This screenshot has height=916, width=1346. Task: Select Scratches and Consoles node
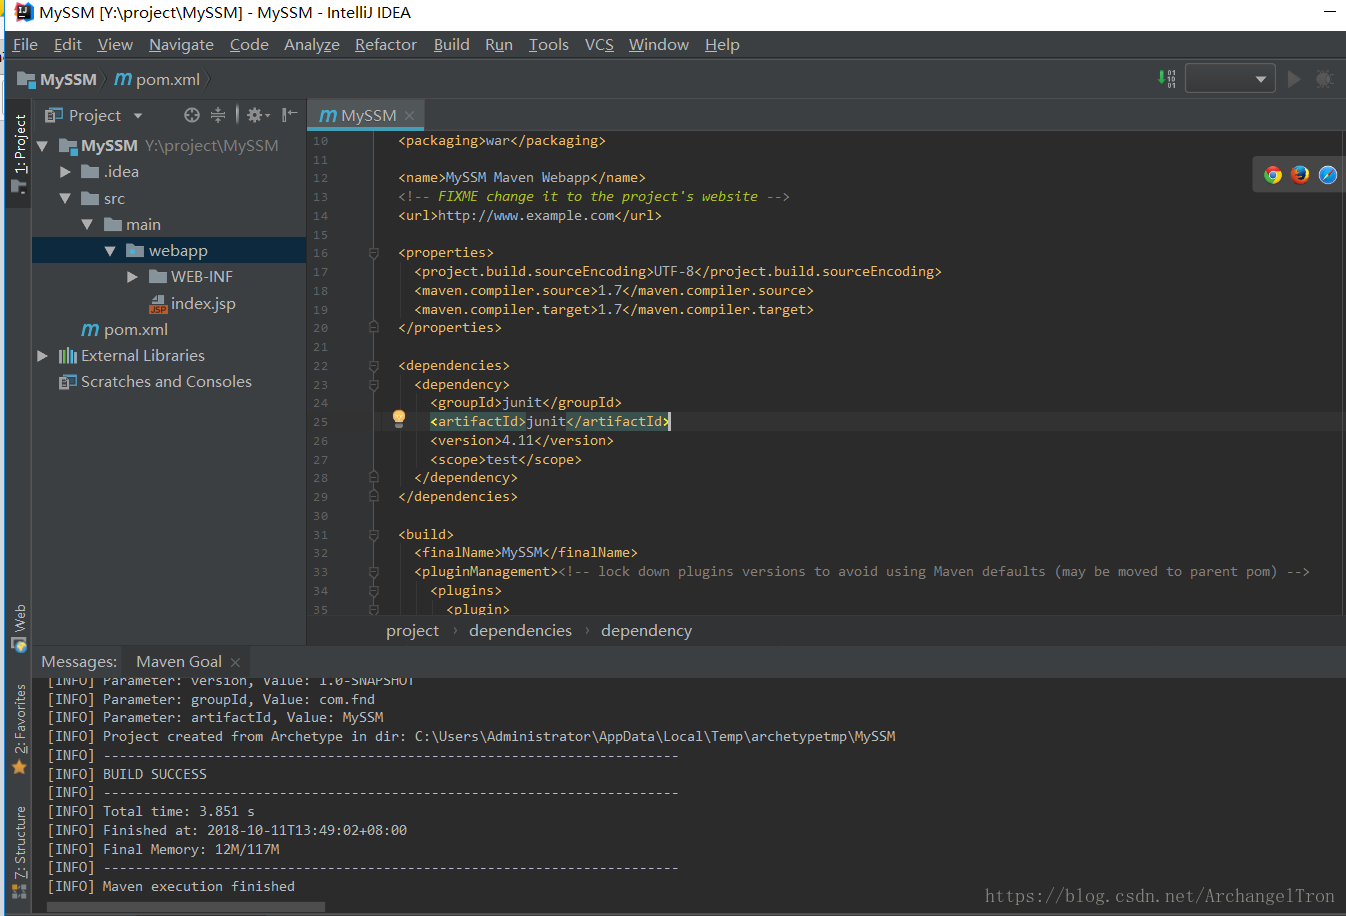click(x=155, y=381)
